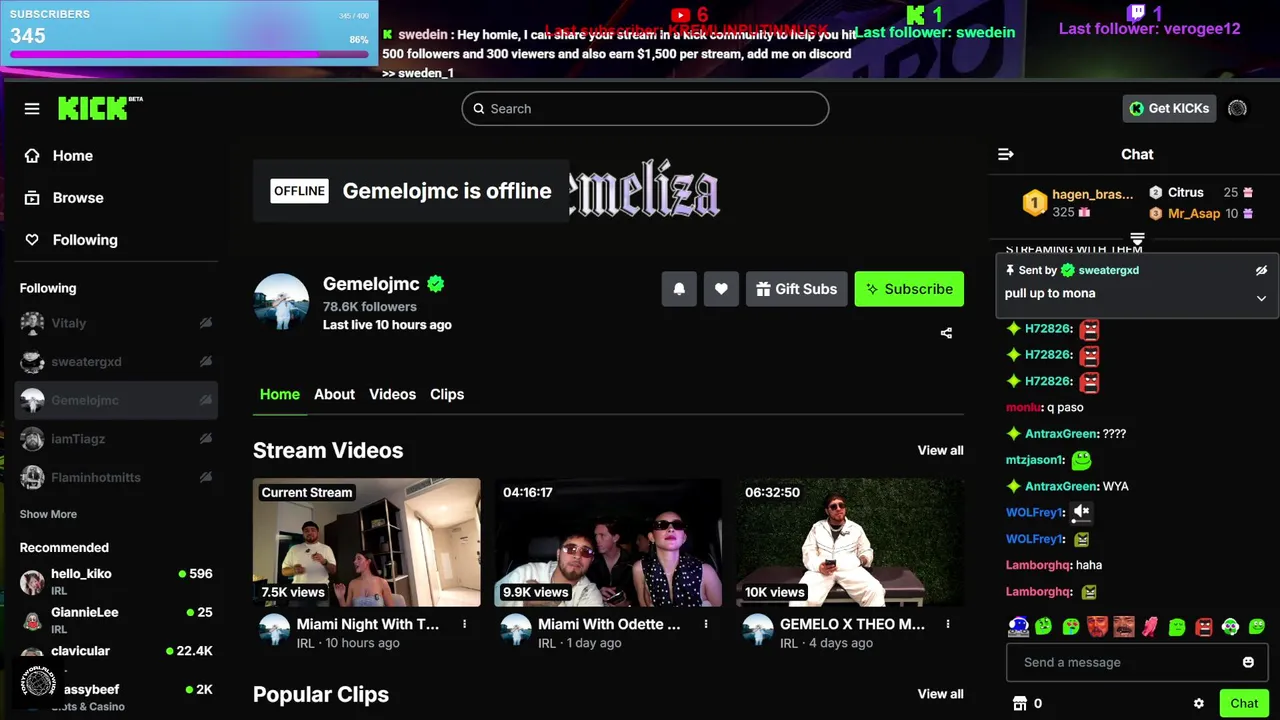Toggle Gemelojmc offline indicator in sidebar
The width and height of the screenshot is (1280, 720).
point(205,400)
